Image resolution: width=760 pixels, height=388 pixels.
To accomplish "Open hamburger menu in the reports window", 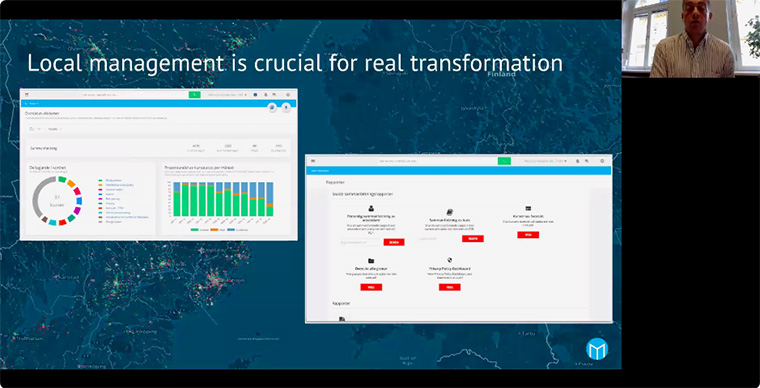I will coord(313,161).
